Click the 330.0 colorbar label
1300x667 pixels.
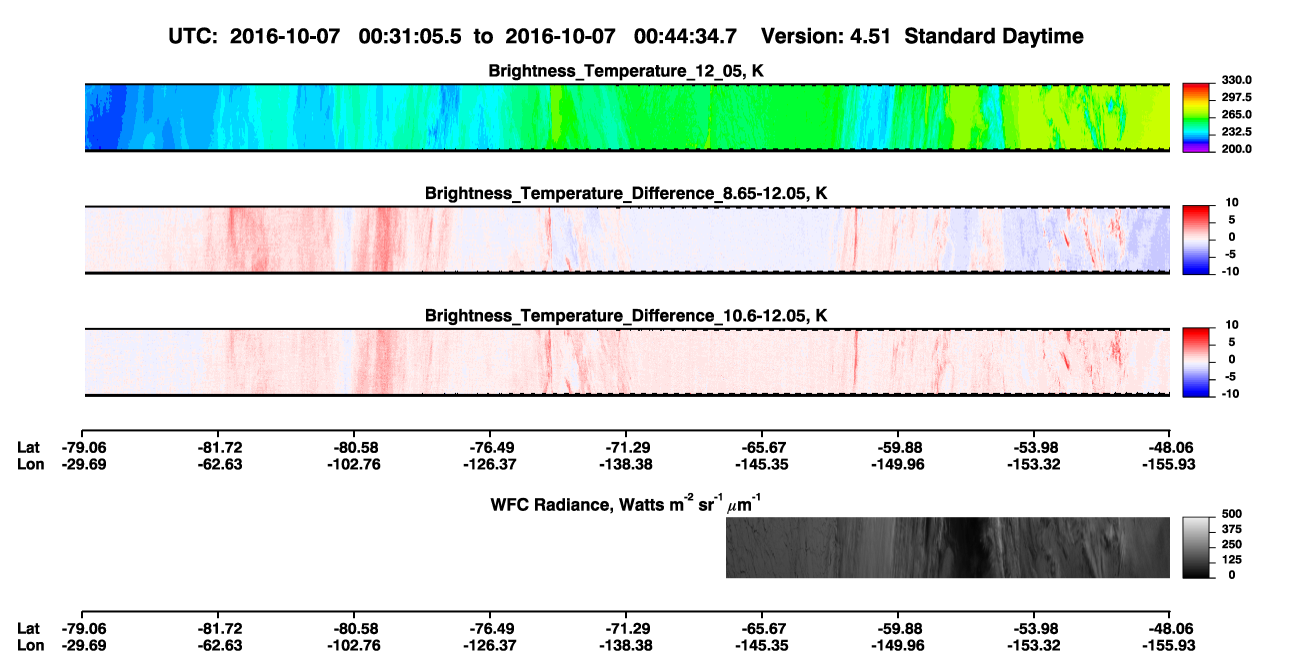pyautogui.click(x=1235, y=80)
